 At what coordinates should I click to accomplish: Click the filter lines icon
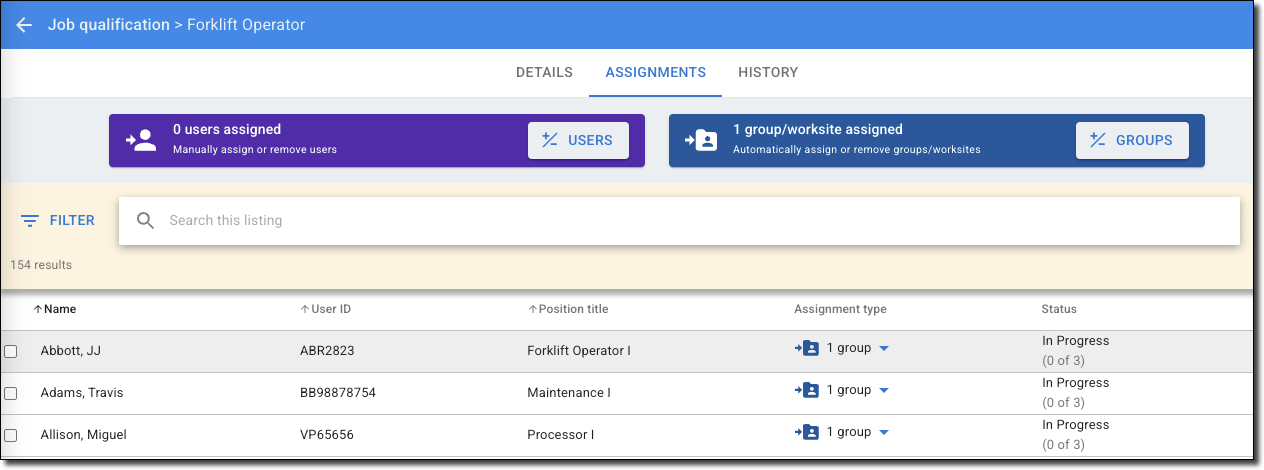point(30,220)
